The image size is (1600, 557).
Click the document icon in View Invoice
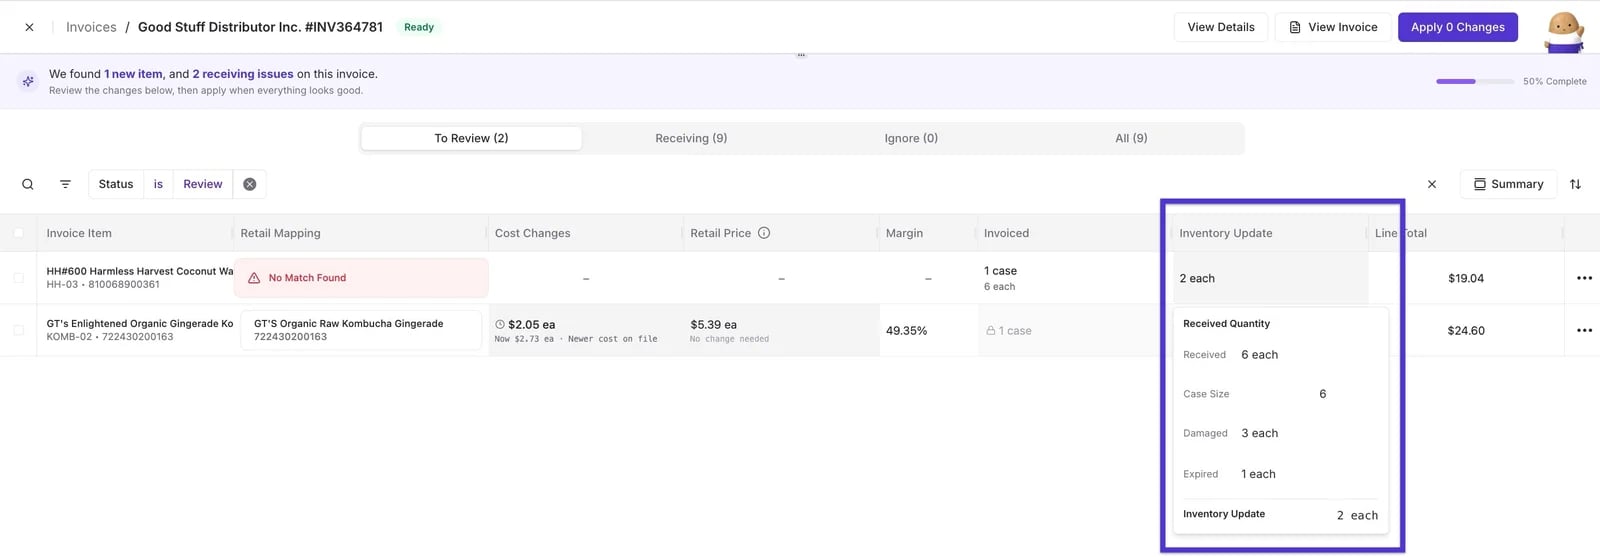[x=1295, y=27]
